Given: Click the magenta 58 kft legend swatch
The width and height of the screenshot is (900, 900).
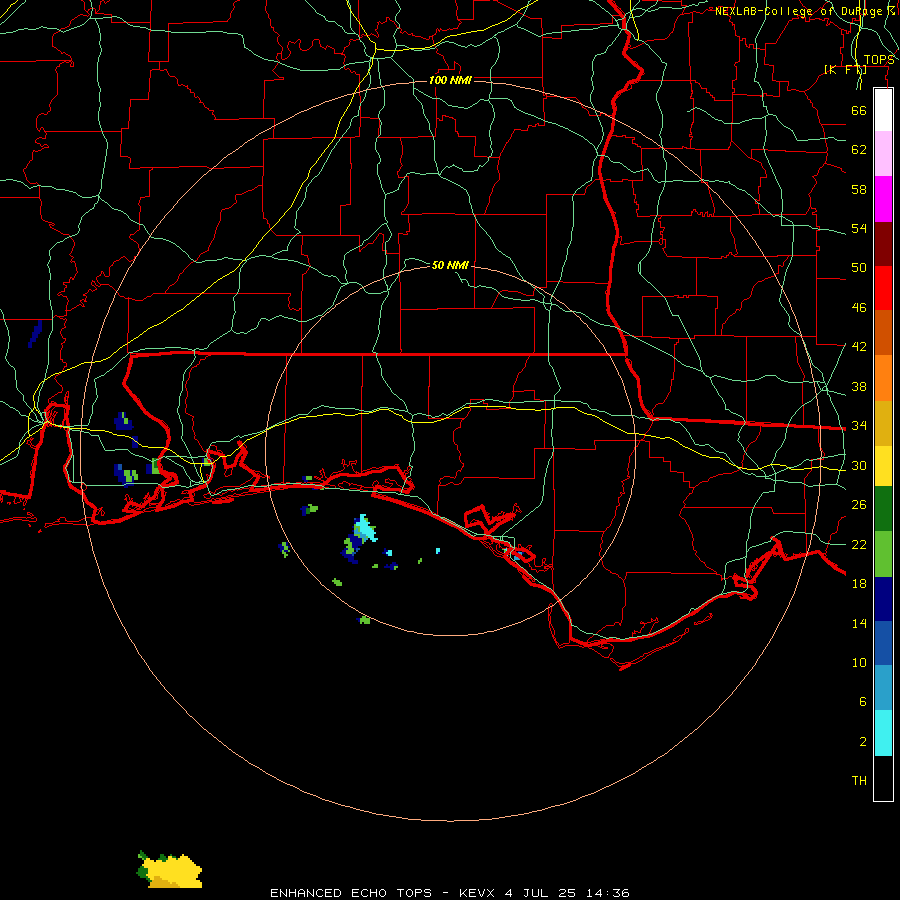Looking at the screenshot, I should 883,199.
